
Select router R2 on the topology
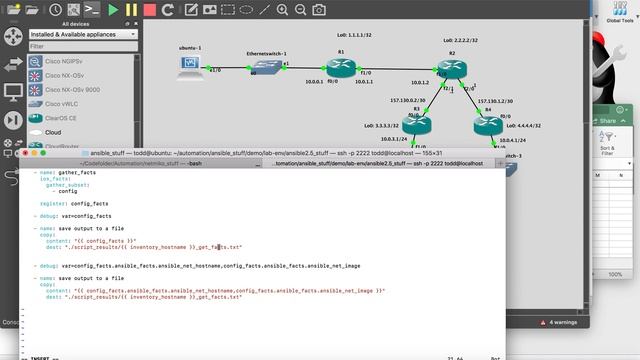tap(452, 69)
